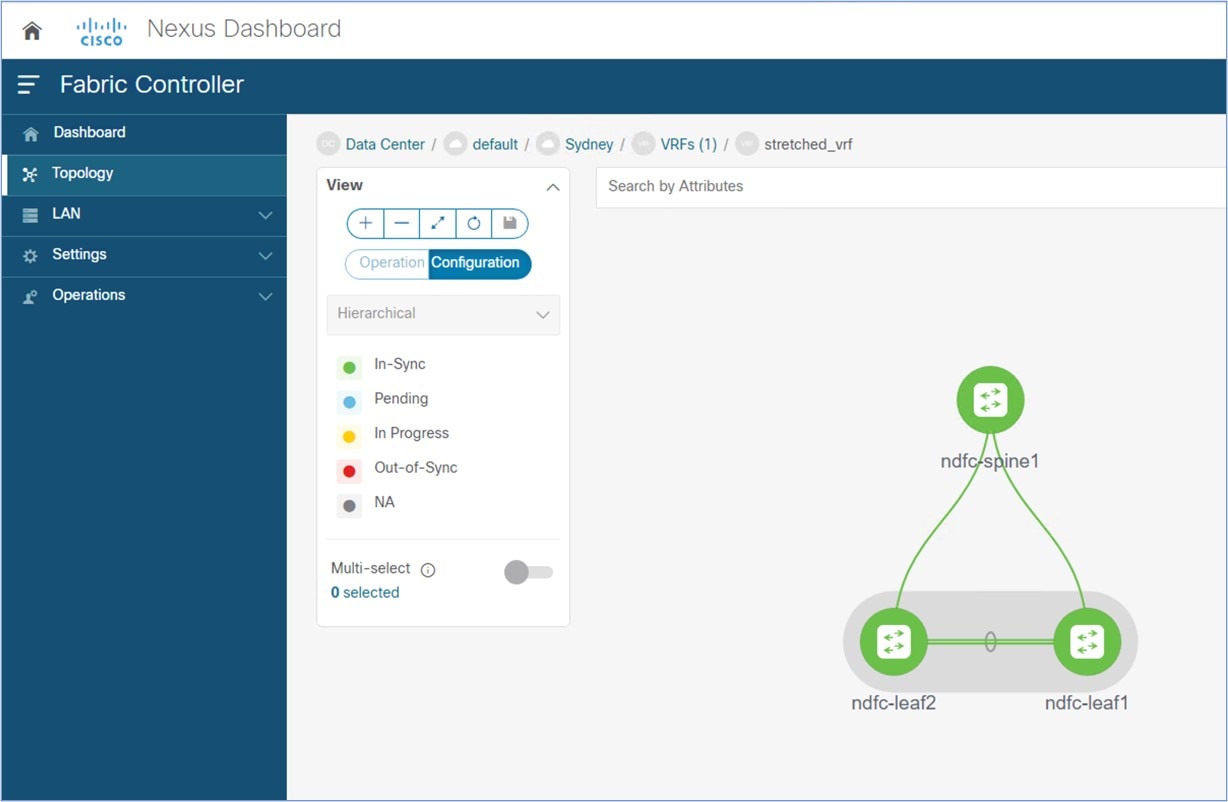Viewport: 1228px width, 802px height.
Task: Click the LAN icon in sidebar
Action: pyautogui.click(x=31, y=214)
